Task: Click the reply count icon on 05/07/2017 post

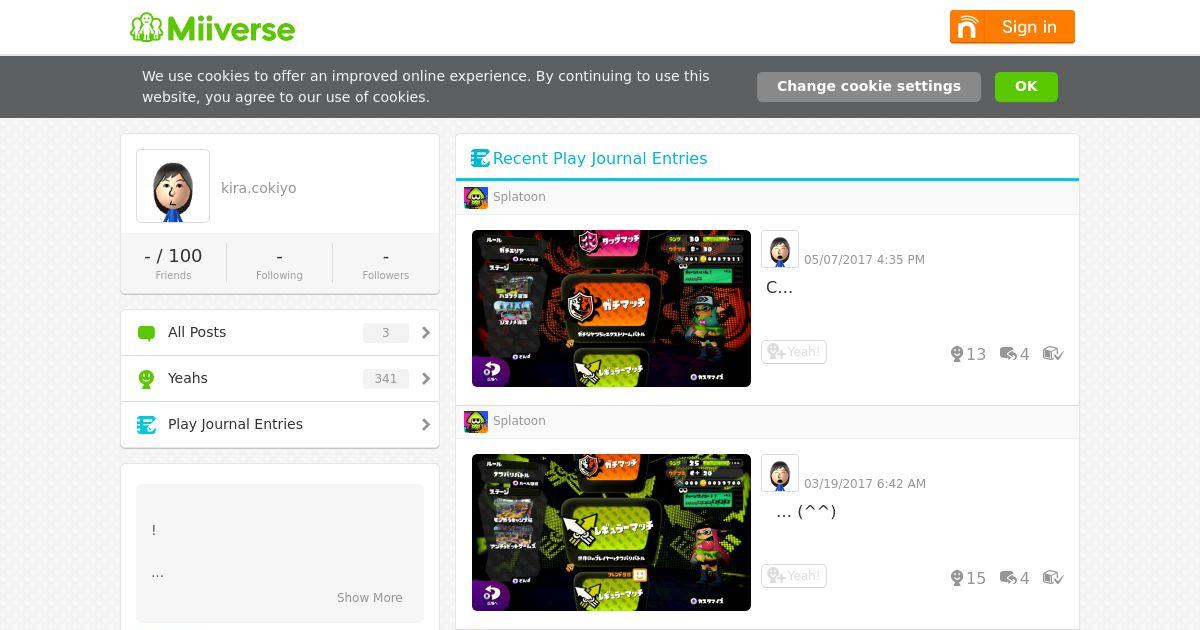Action: click(x=1008, y=354)
